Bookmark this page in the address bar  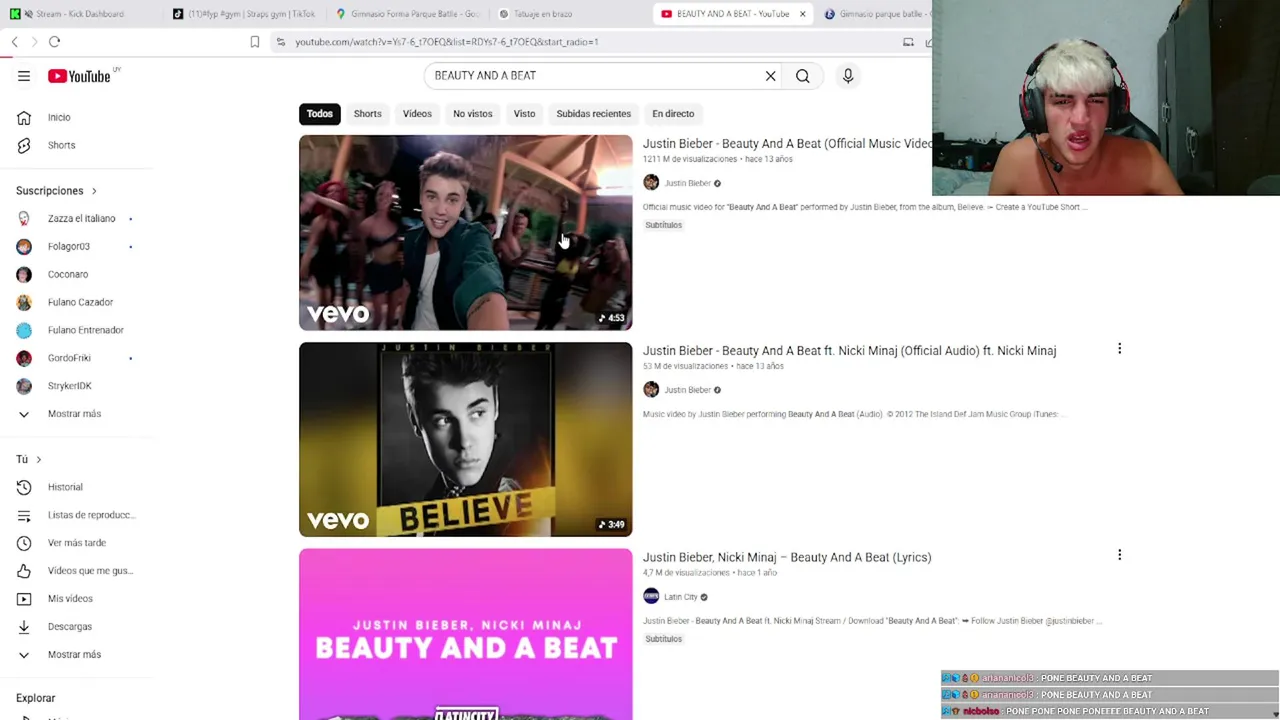click(255, 42)
